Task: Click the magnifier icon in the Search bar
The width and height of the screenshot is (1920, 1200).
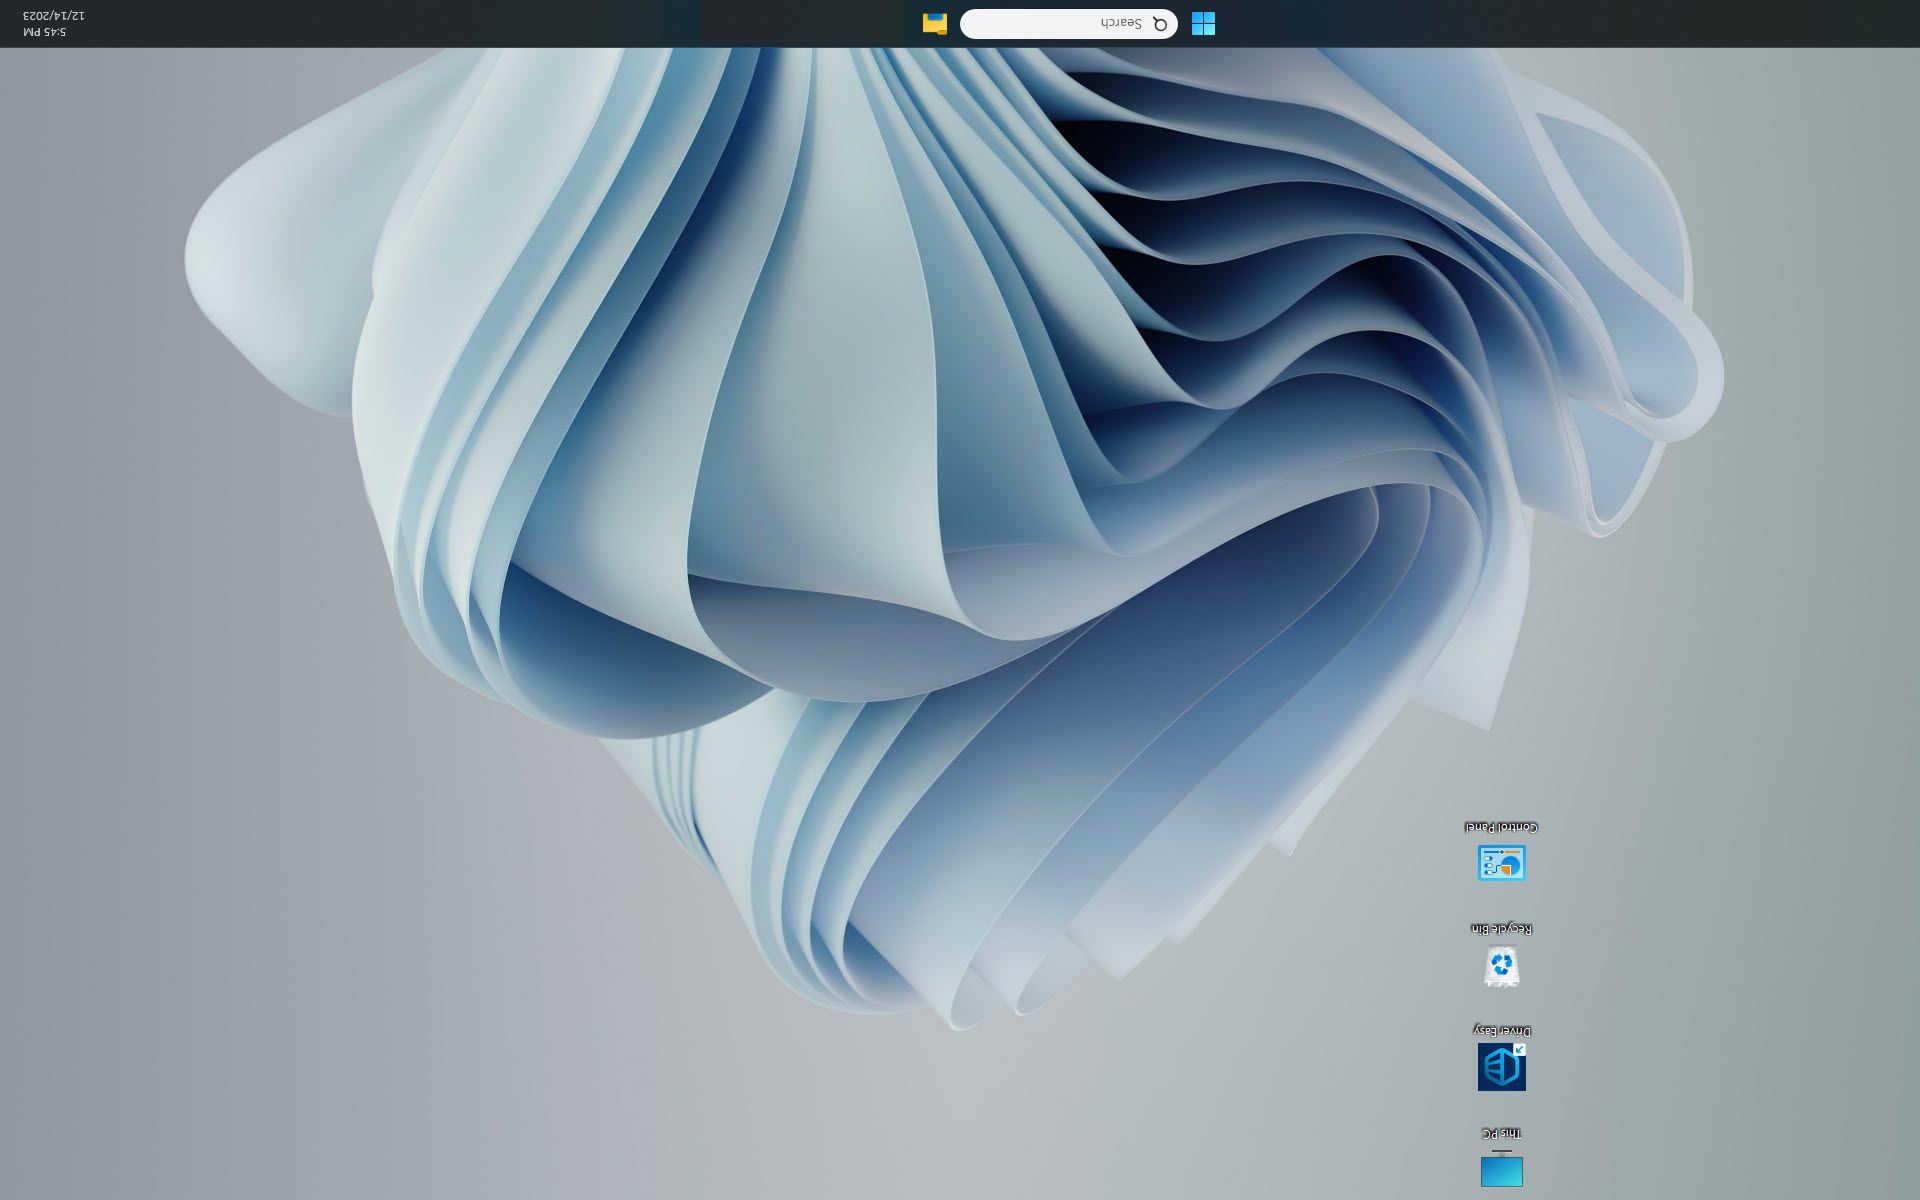Action: coord(1160,24)
